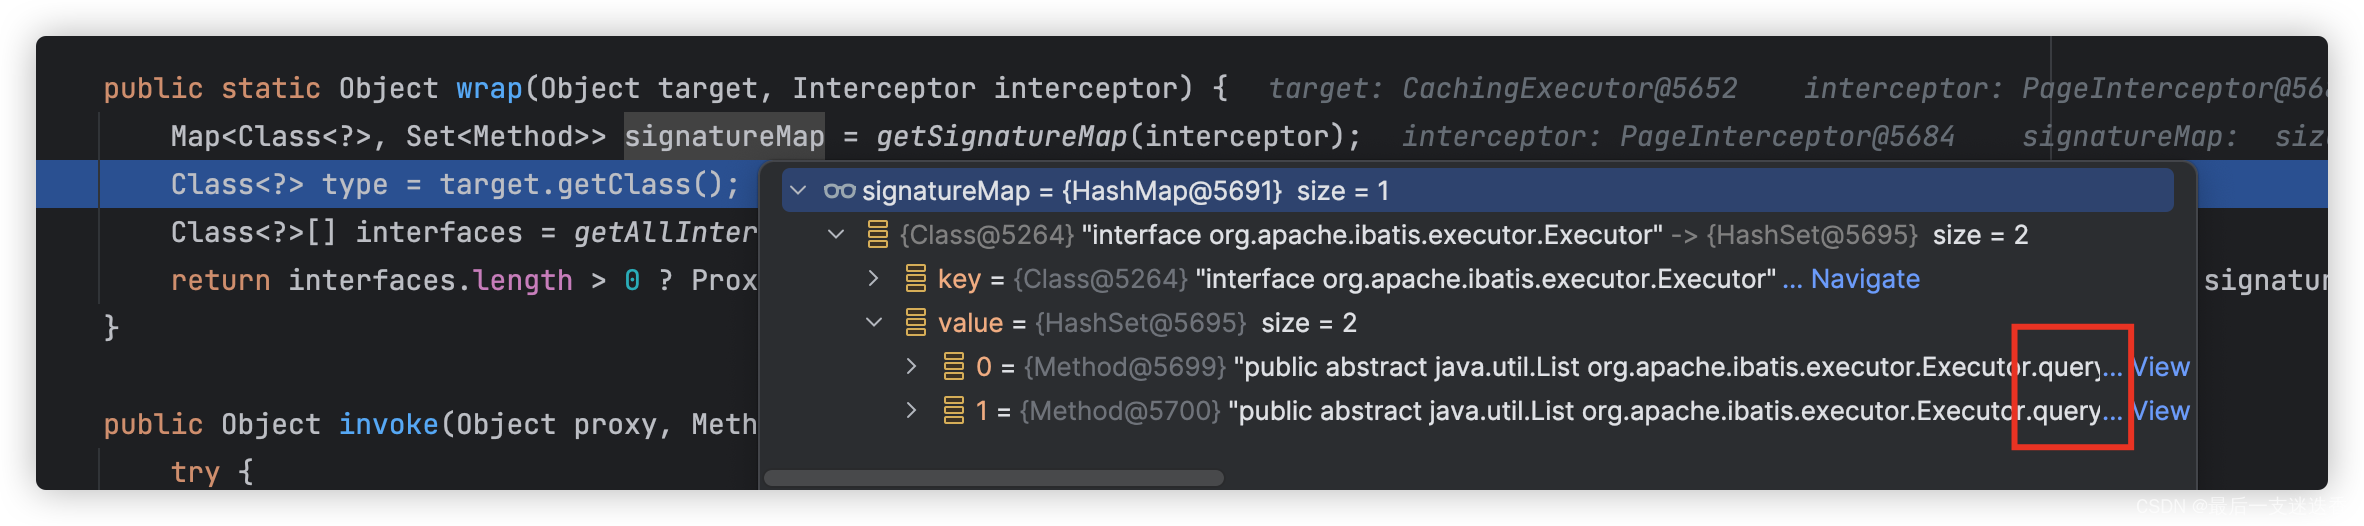Collapse the Executor HashSet entry node
This screenshot has height=526, width=2364.
[x=836, y=234]
